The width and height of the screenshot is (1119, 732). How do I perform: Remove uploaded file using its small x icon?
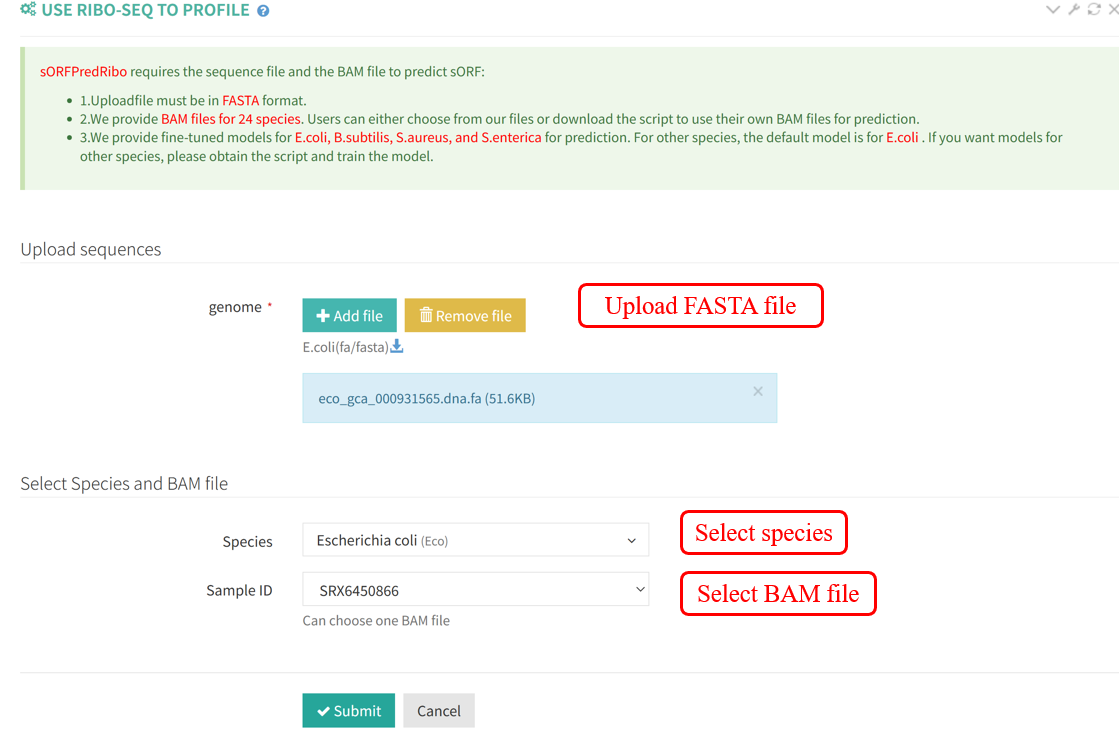pyautogui.click(x=758, y=391)
